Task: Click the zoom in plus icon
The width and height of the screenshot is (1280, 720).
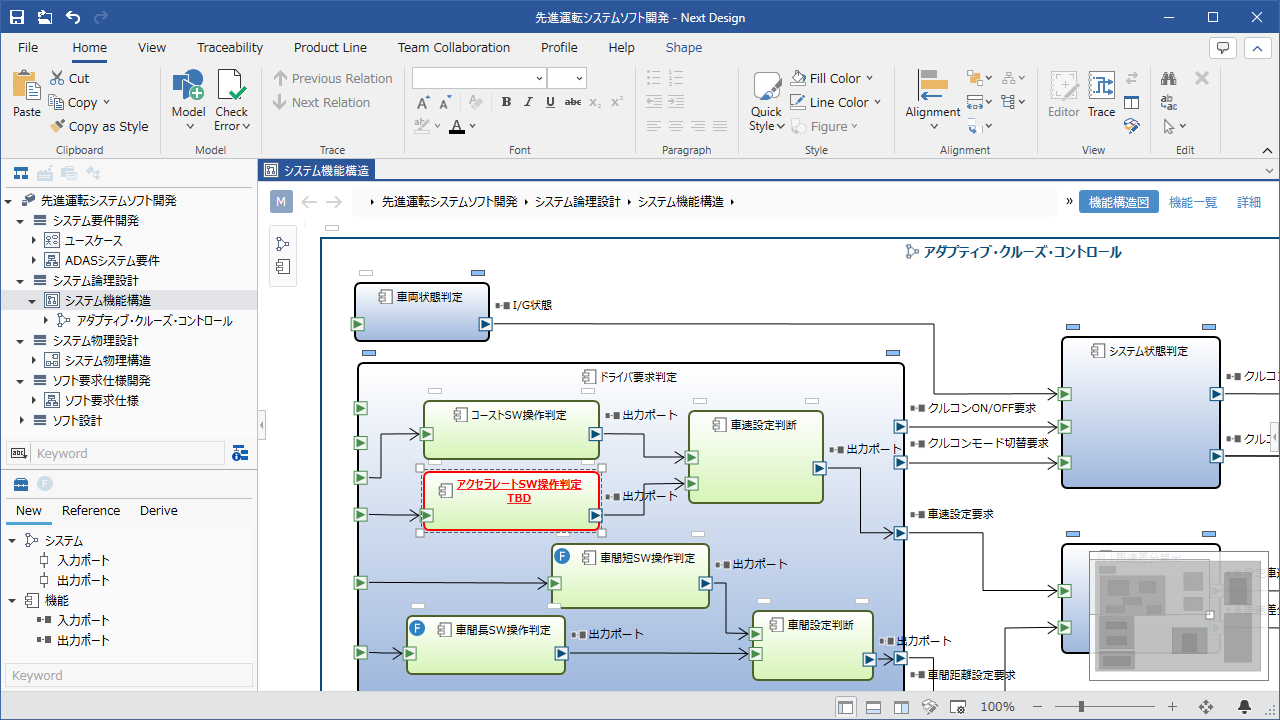Action: click(x=1173, y=707)
